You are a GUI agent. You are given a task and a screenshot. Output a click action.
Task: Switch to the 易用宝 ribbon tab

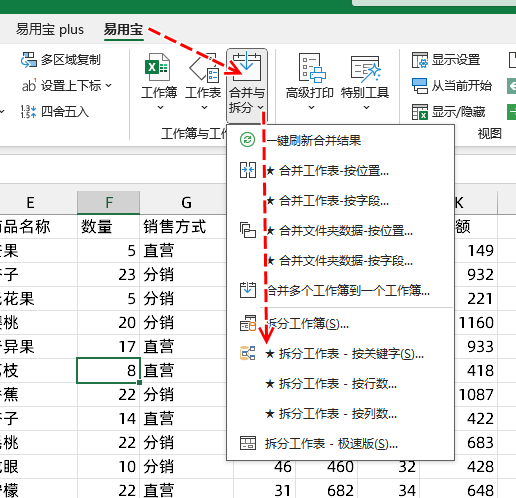(124, 29)
